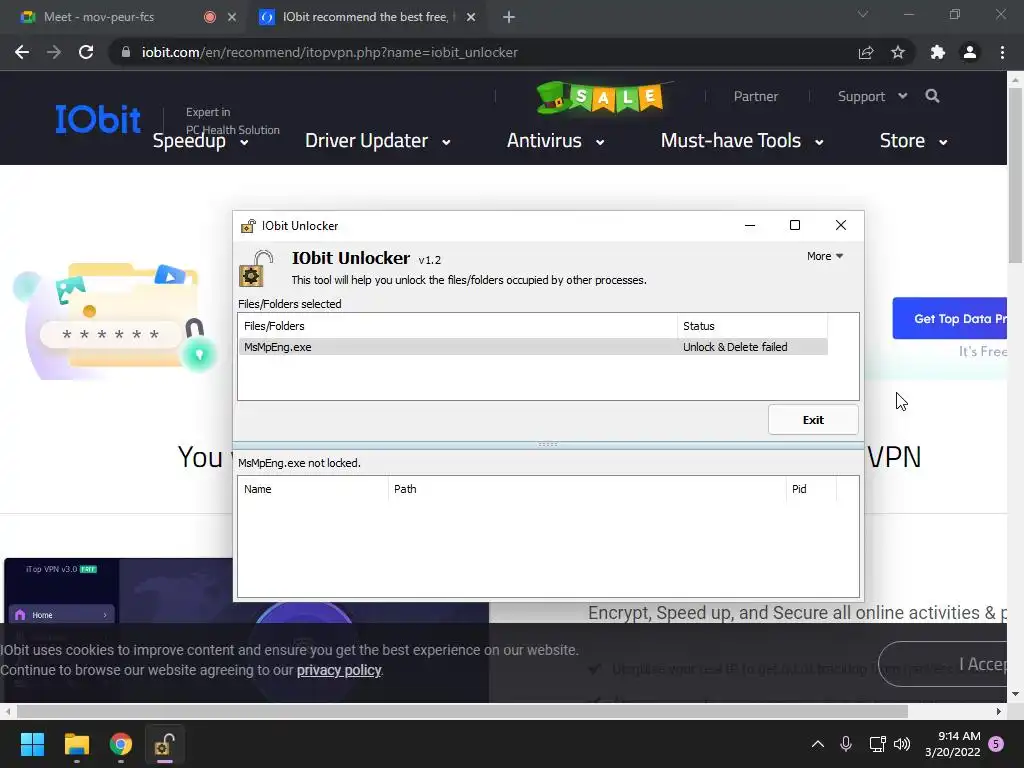Open search on IObit website
This screenshot has height=768, width=1024.
[x=933, y=96]
